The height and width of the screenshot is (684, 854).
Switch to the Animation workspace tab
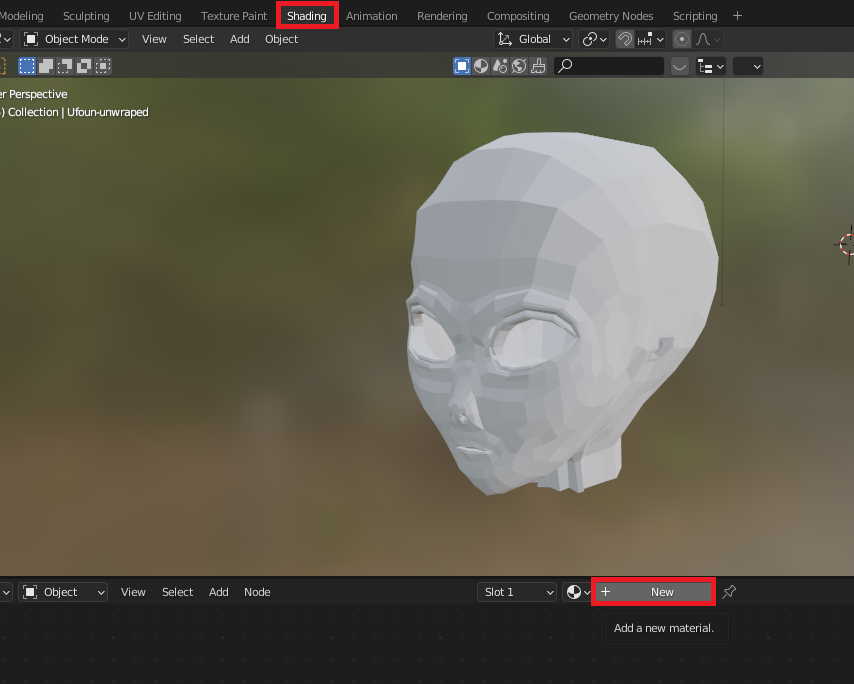click(x=371, y=16)
